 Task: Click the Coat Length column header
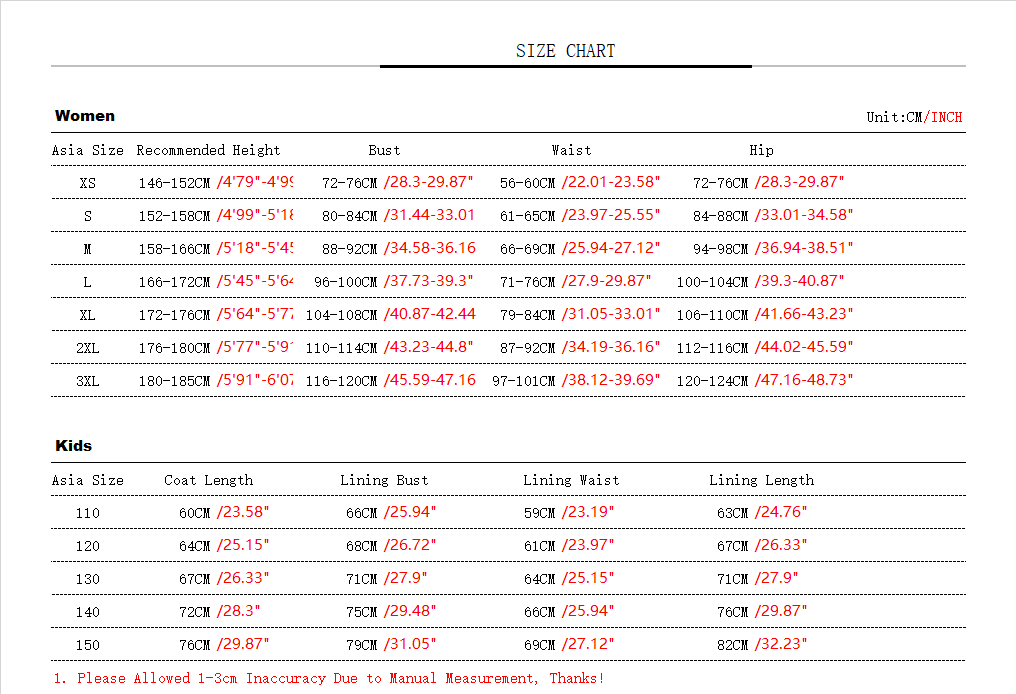(x=208, y=480)
